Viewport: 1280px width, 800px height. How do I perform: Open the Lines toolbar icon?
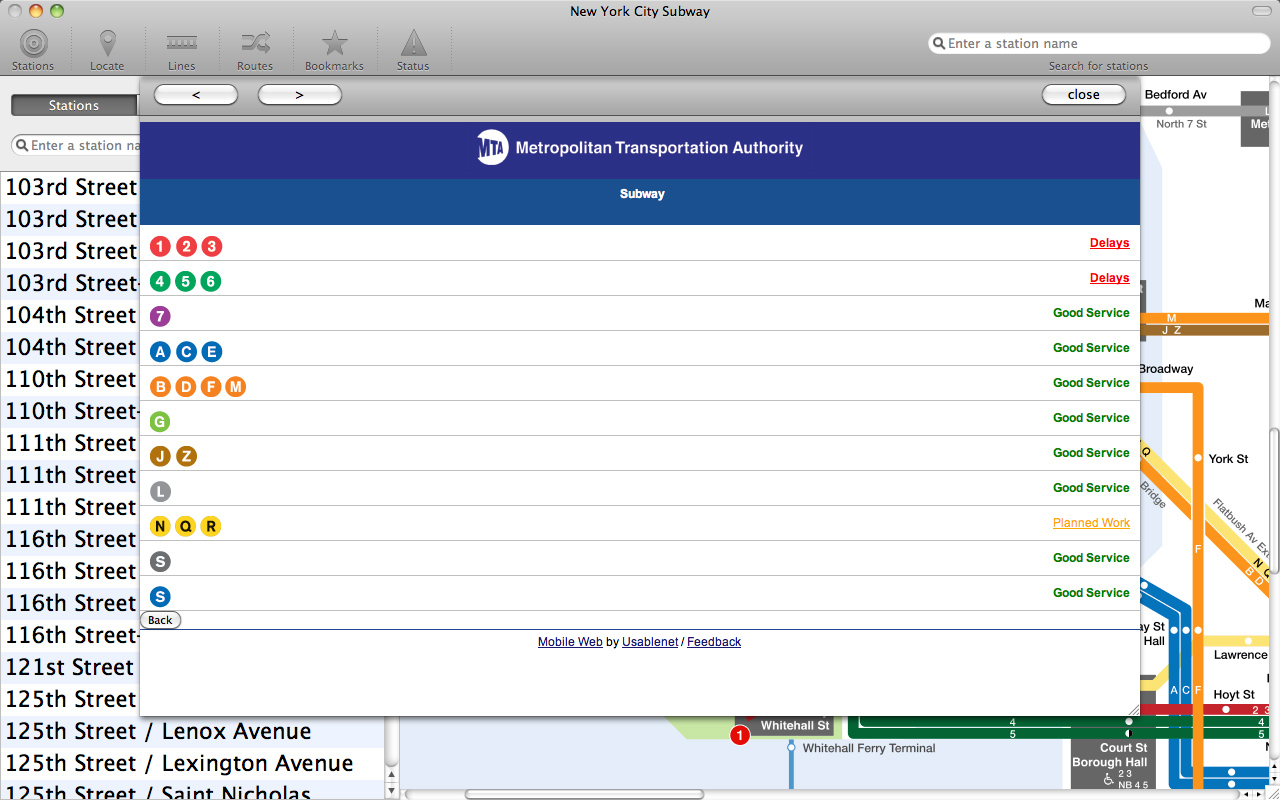pyautogui.click(x=182, y=43)
